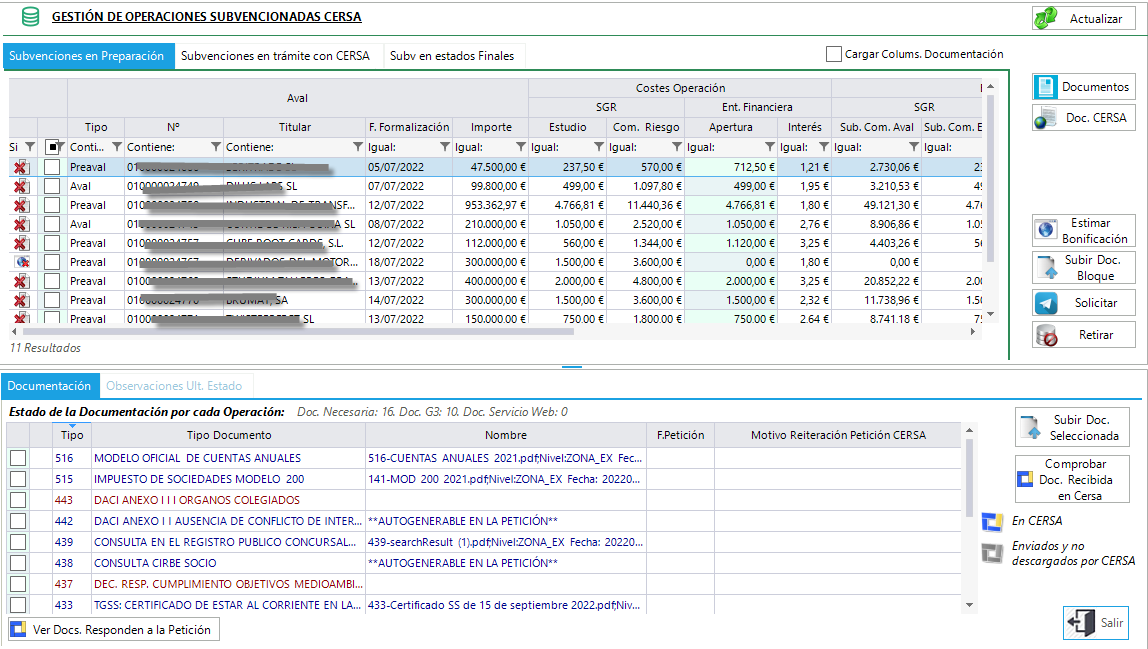Image resolution: width=1148 pixels, height=649 pixels.
Task: Click the horizontal scrollbar of operations grid
Action: [293, 331]
